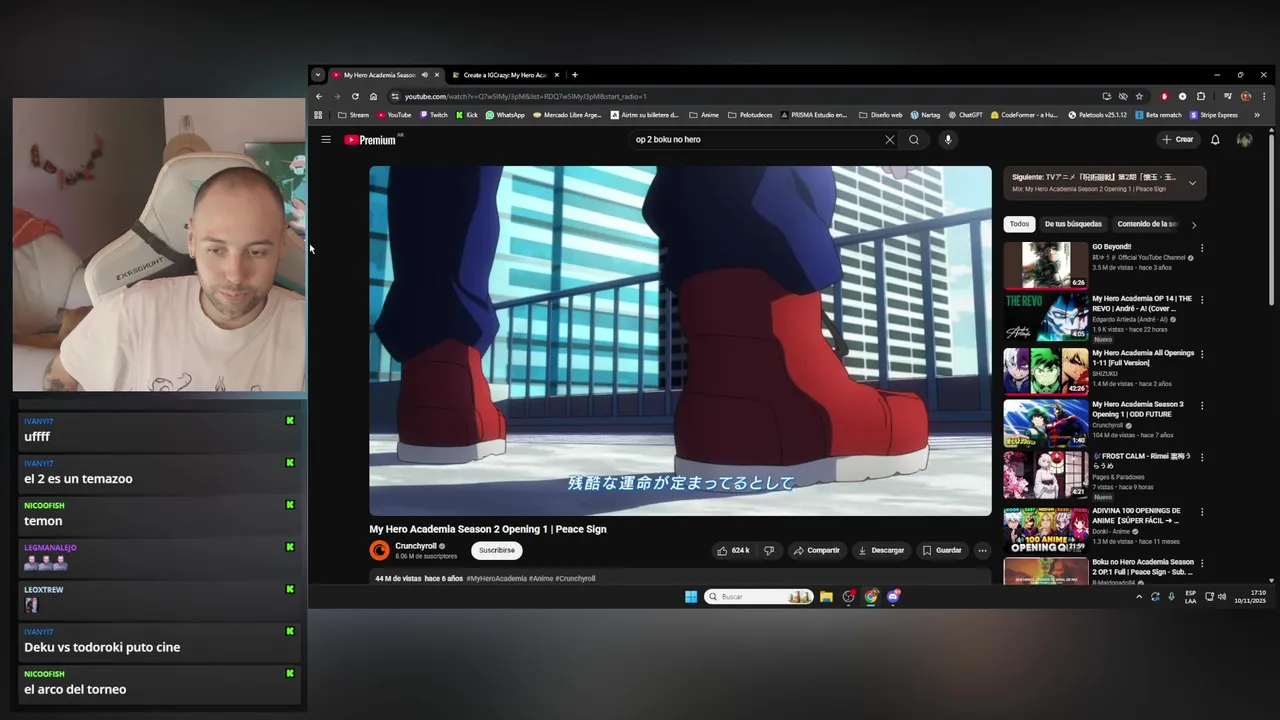Click the Windows taskbar Buscar search box
1280x720 pixels.
(x=758, y=597)
